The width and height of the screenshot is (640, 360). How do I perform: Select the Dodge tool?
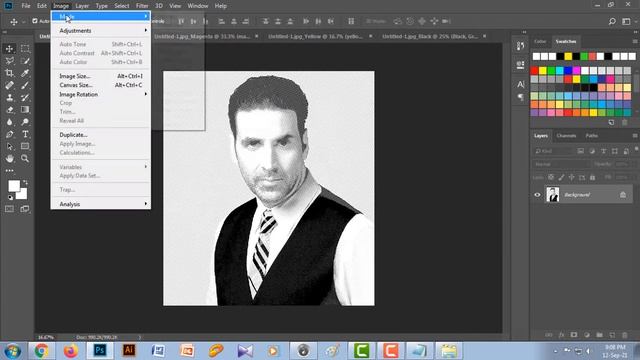pos(25,122)
